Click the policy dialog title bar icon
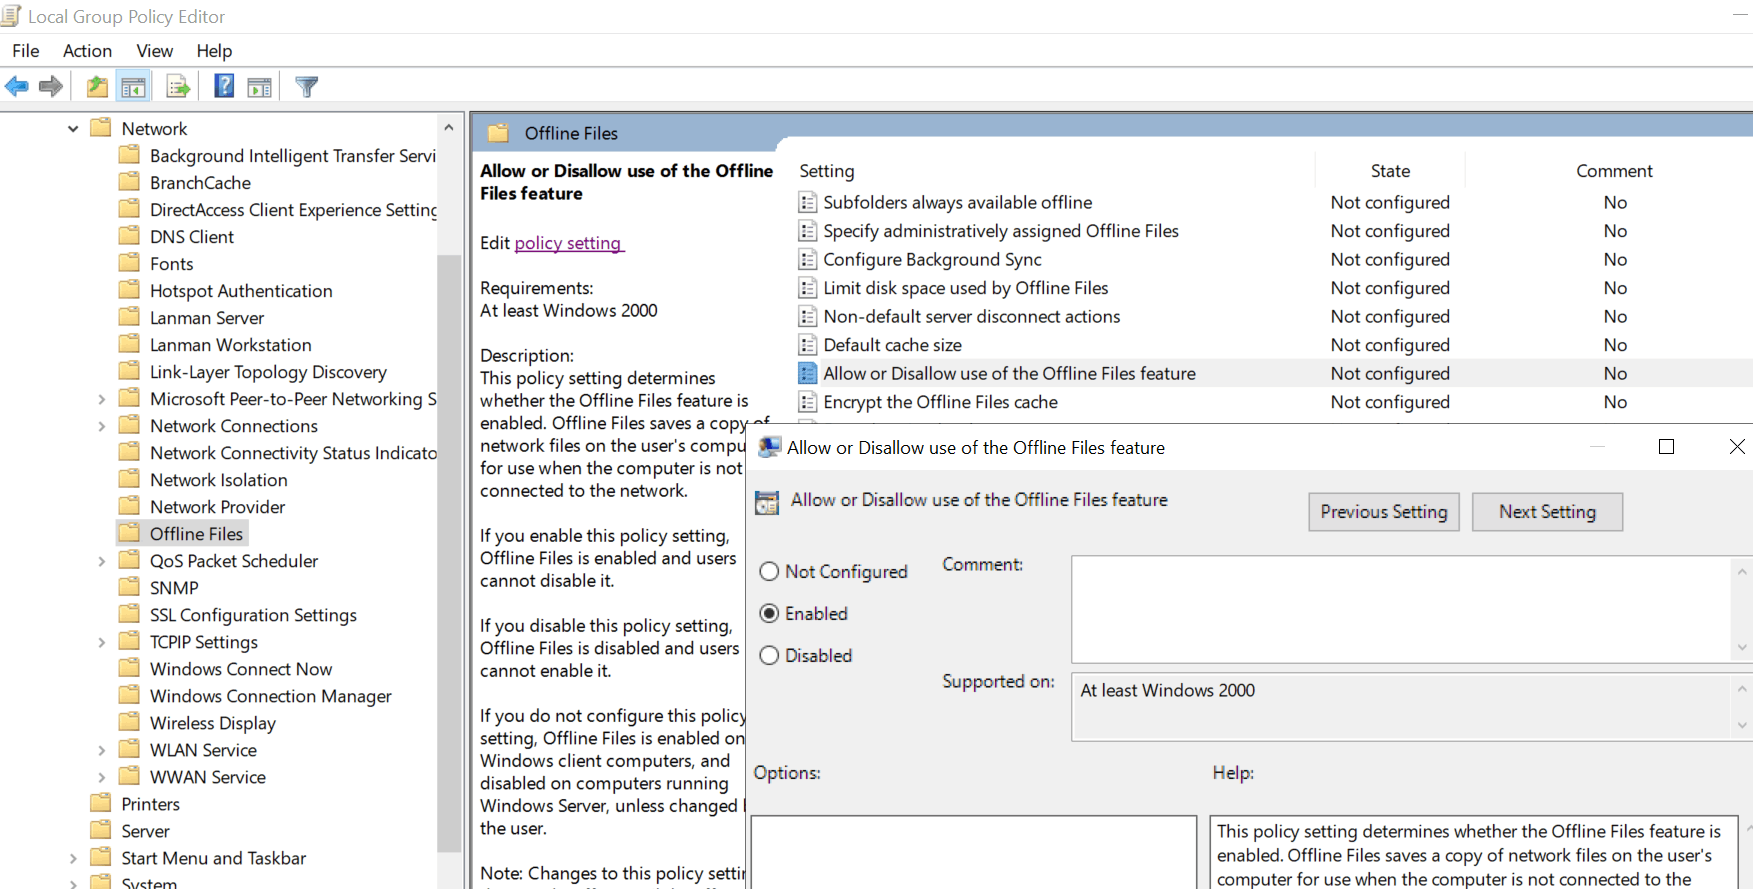Viewport: 1753px width, 889px height. coord(769,447)
